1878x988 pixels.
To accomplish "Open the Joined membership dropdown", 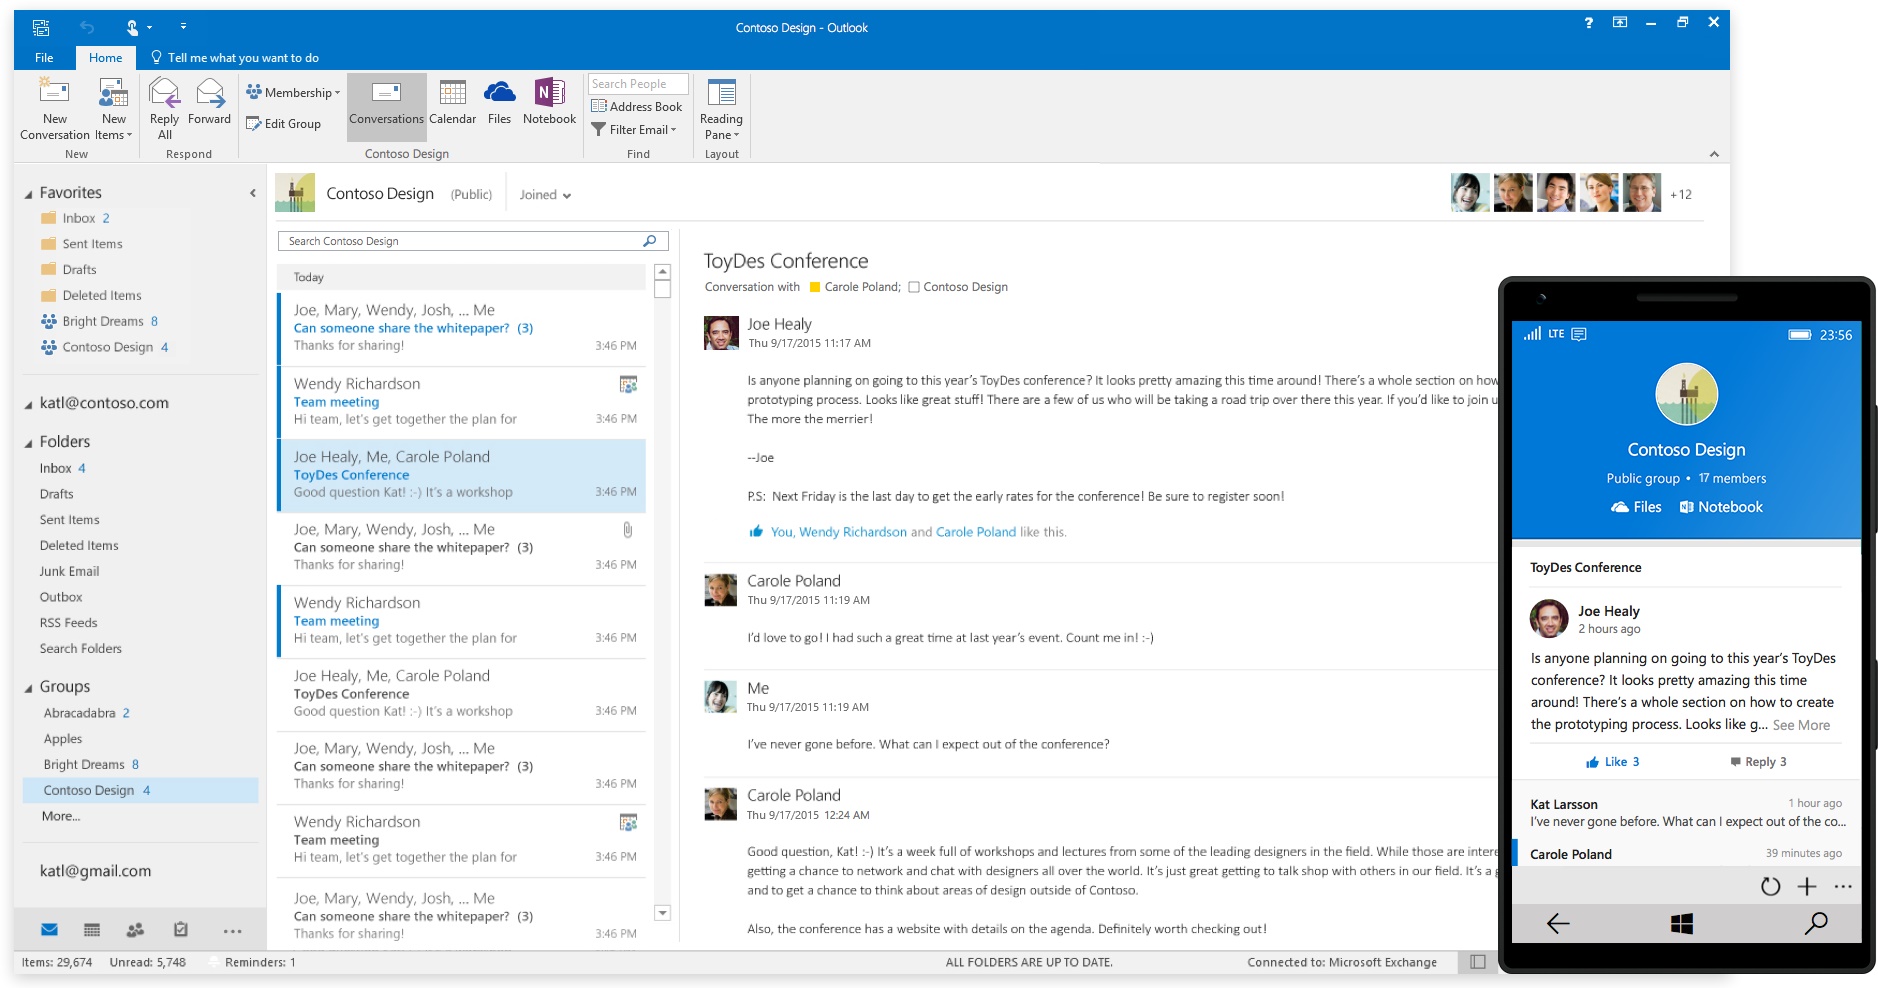I will pyautogui.click(x=545, y=195).
